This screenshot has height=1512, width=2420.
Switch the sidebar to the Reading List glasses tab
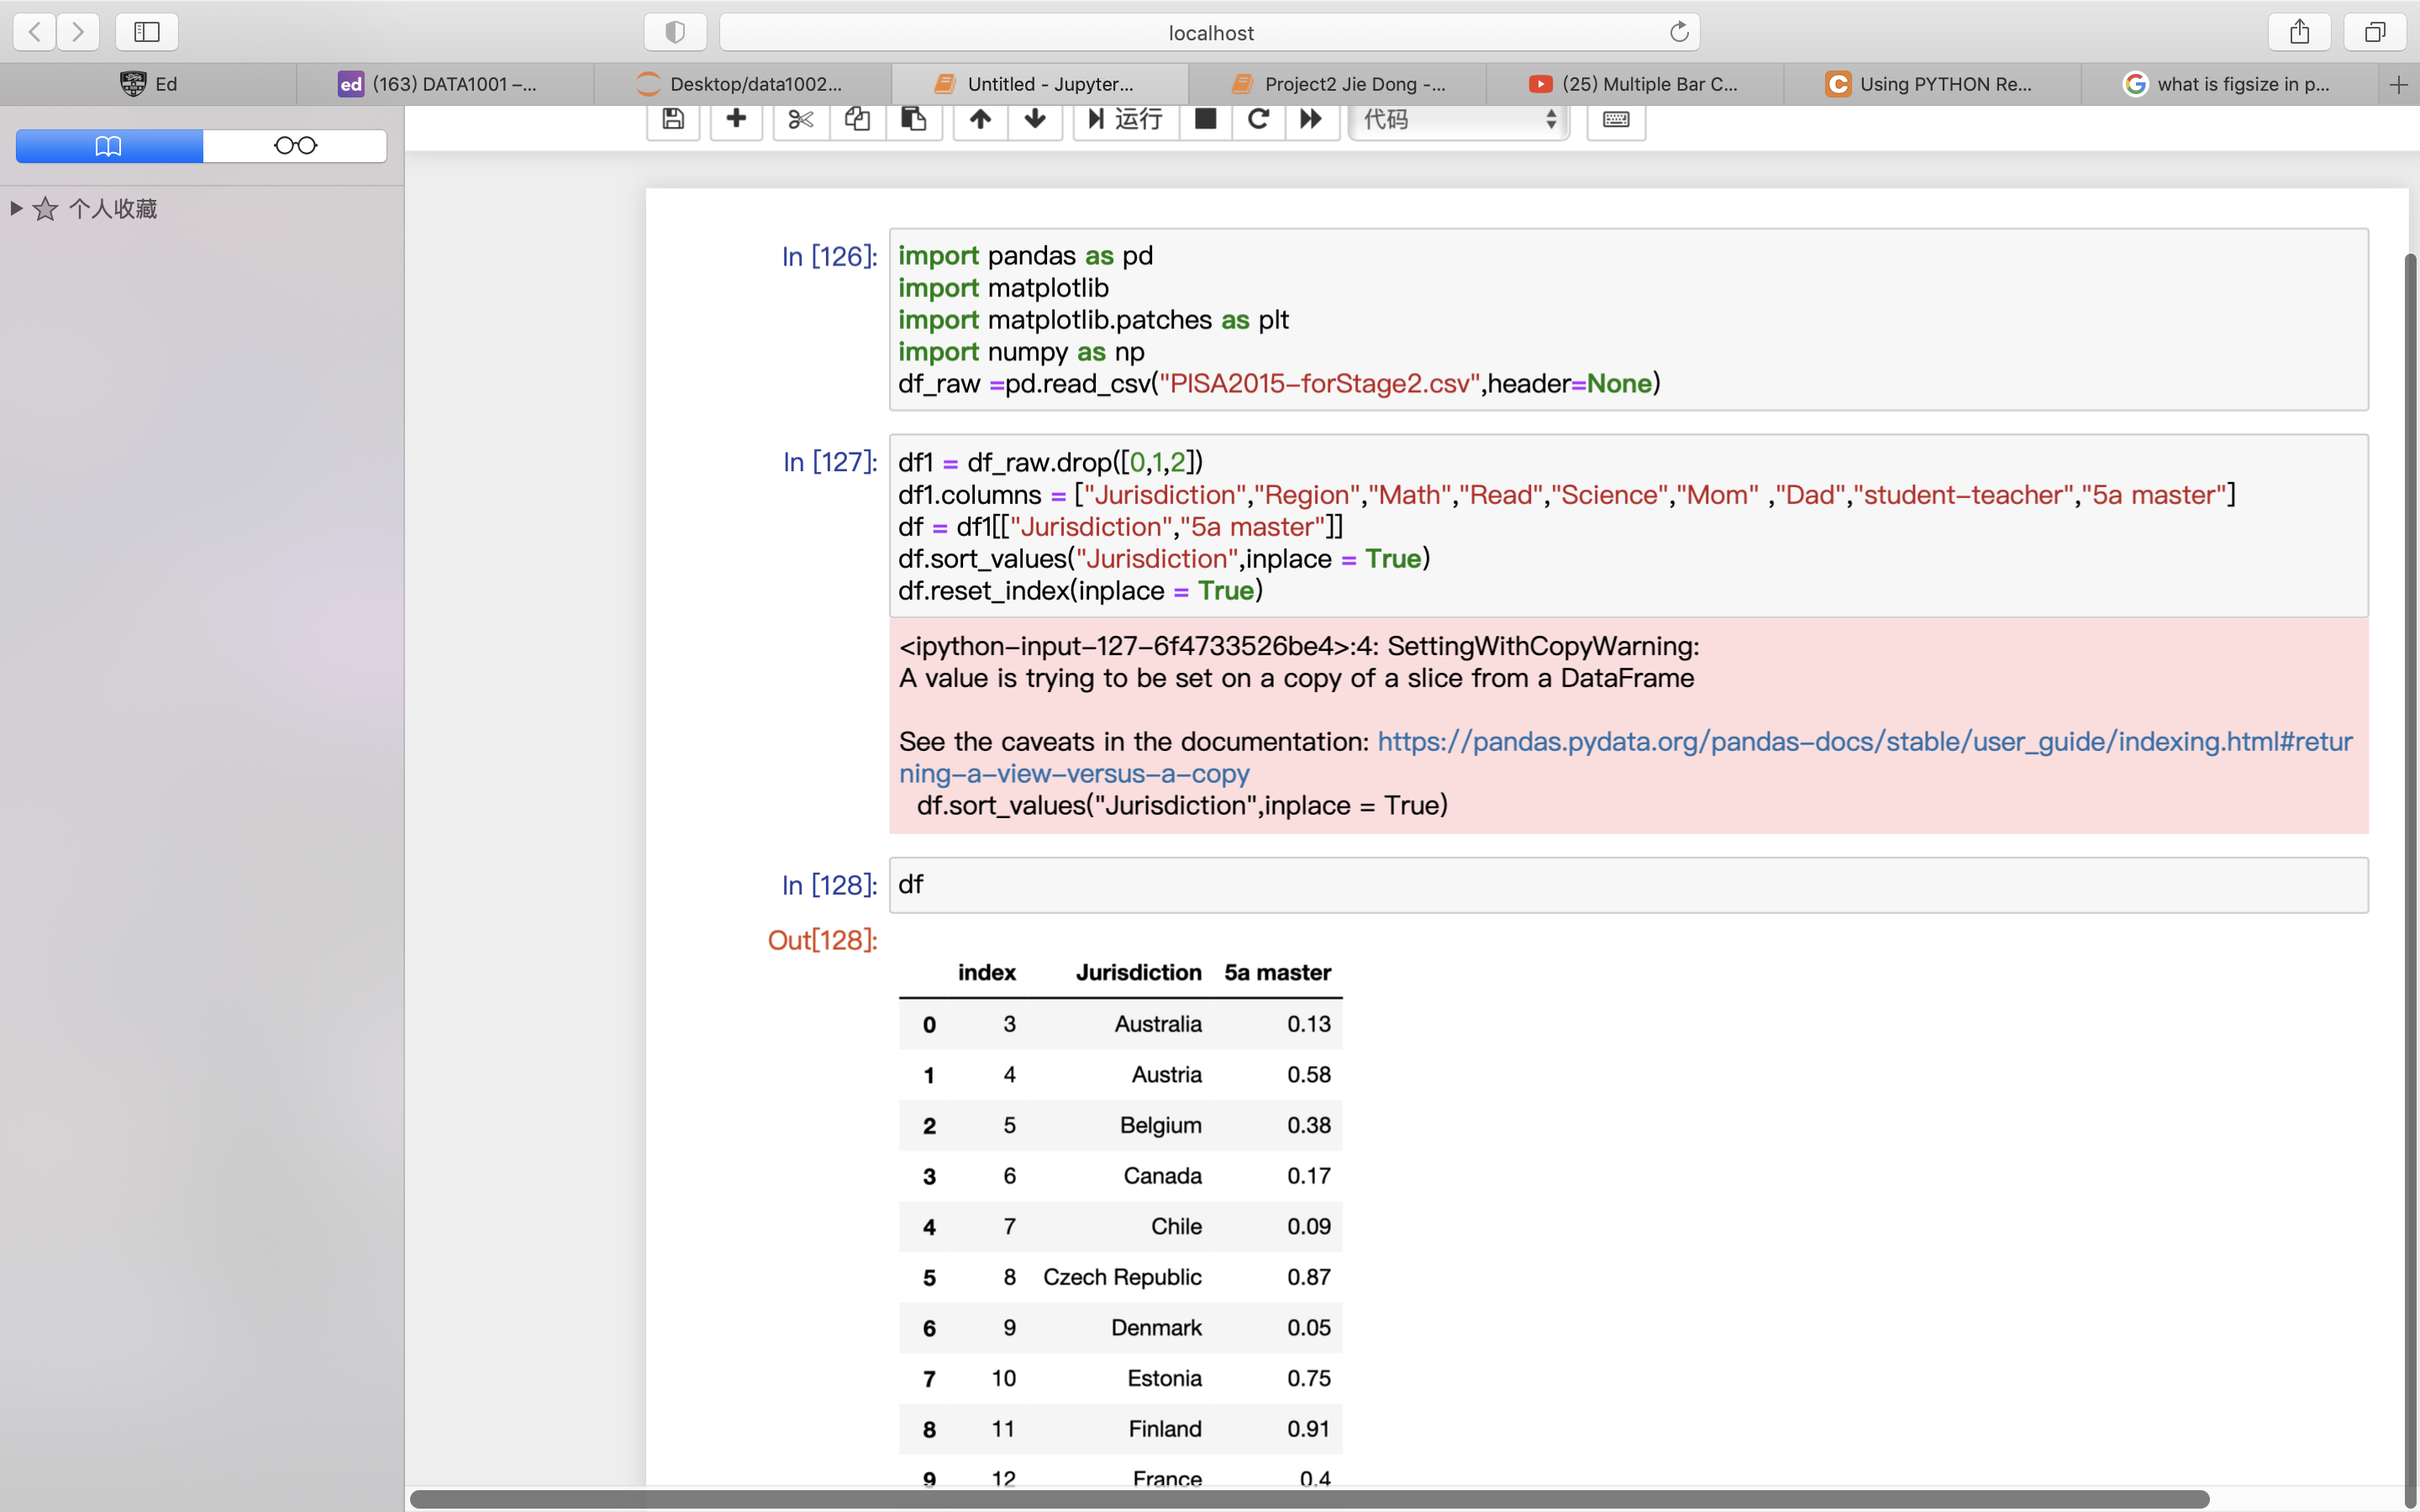tap(295, 146)
